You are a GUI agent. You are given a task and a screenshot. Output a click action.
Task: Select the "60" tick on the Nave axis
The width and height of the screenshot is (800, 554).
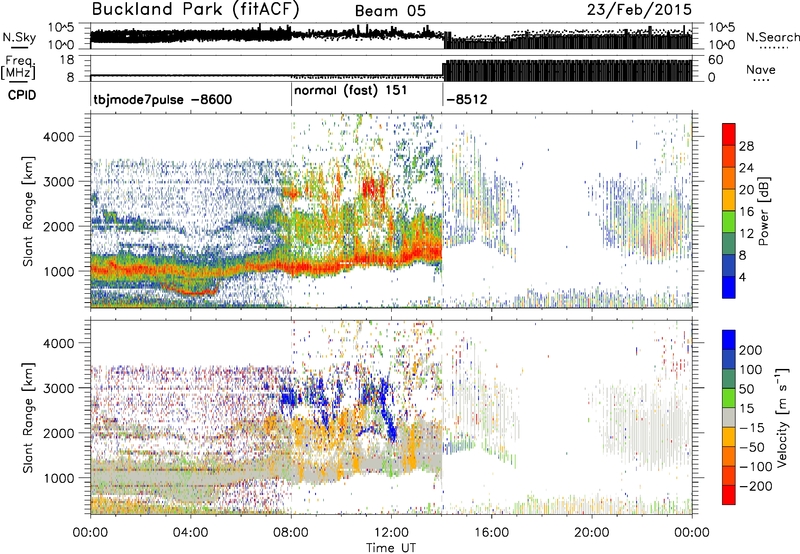[715, 60]
